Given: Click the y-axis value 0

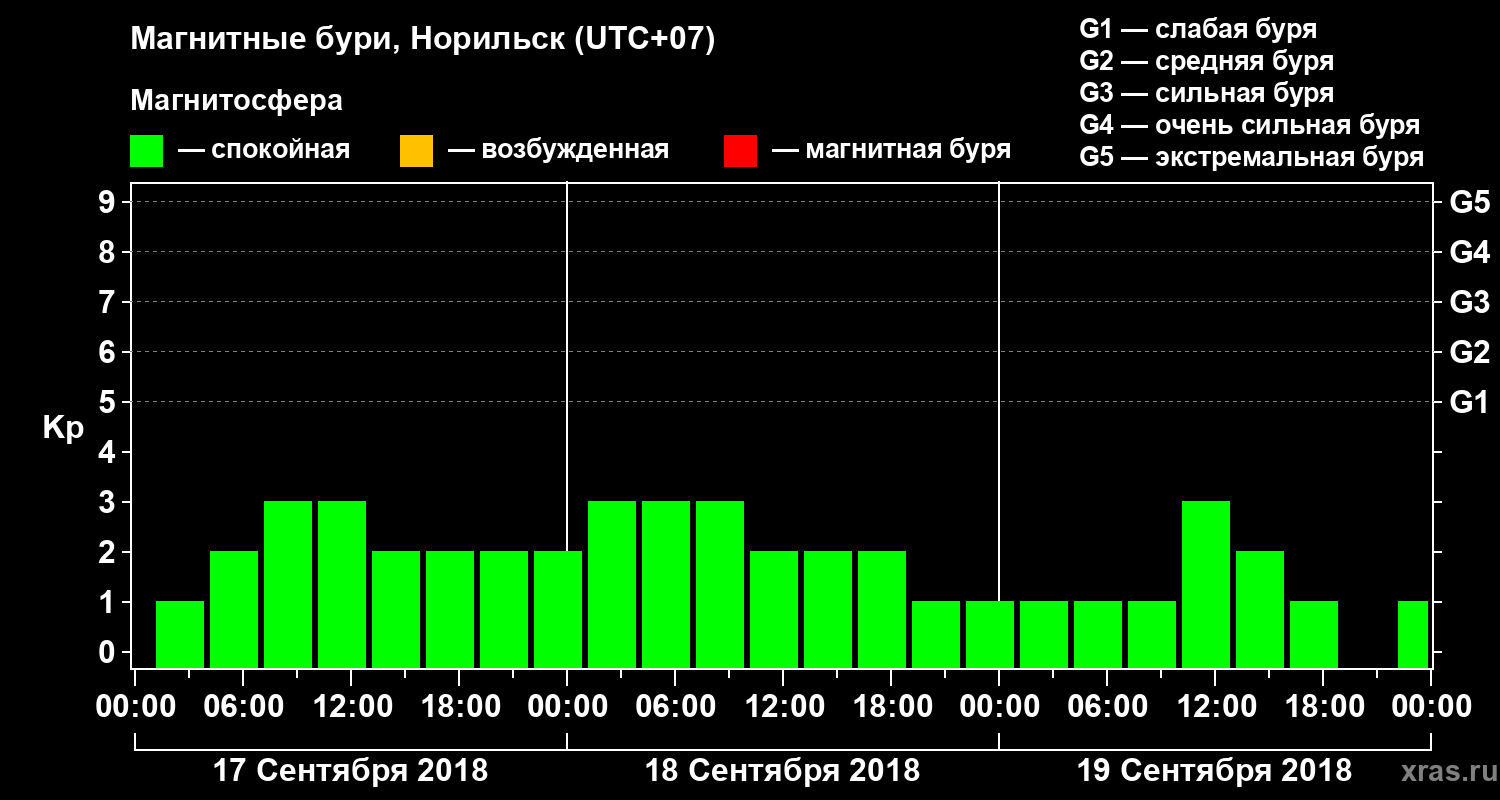Looking at the screenshot, I should (x=109, y=652).
